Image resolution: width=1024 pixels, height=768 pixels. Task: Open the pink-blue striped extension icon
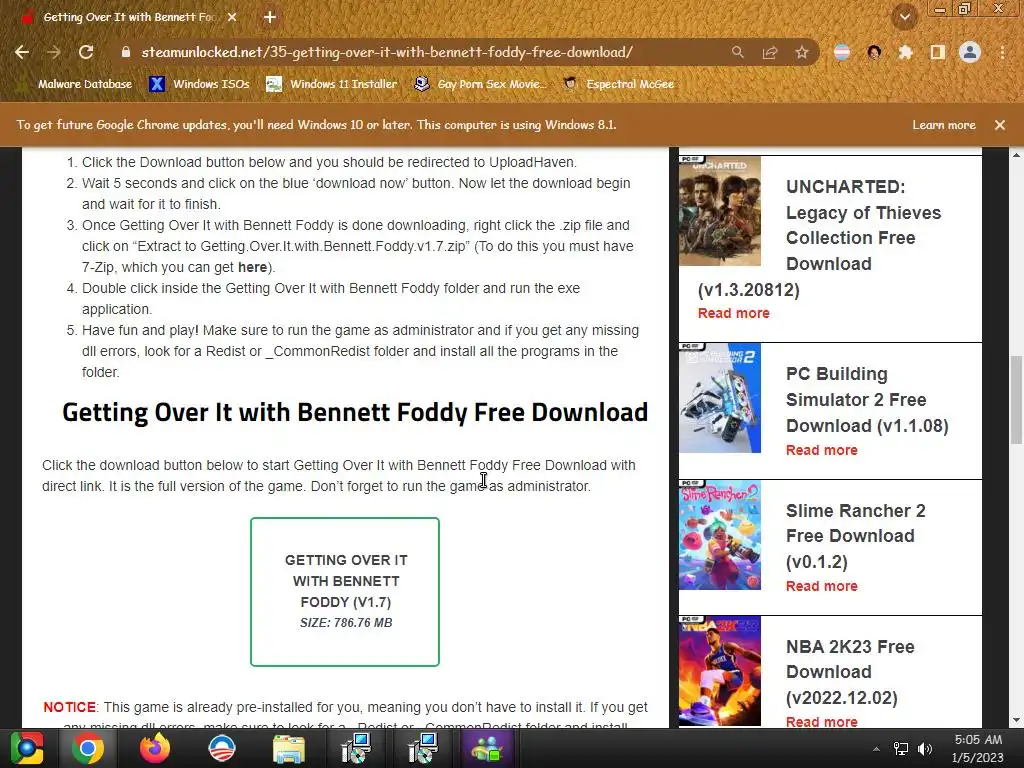tap(842, 52)
